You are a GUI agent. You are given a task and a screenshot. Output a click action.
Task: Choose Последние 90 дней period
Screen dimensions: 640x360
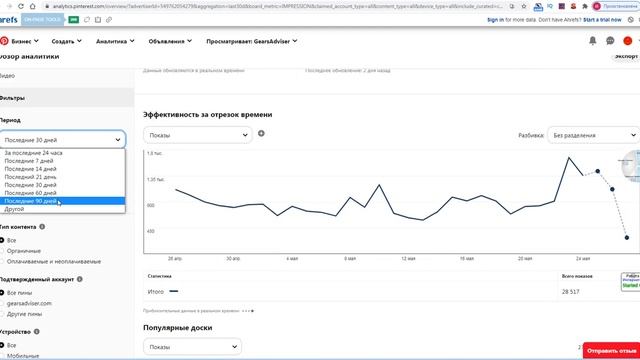62,201
